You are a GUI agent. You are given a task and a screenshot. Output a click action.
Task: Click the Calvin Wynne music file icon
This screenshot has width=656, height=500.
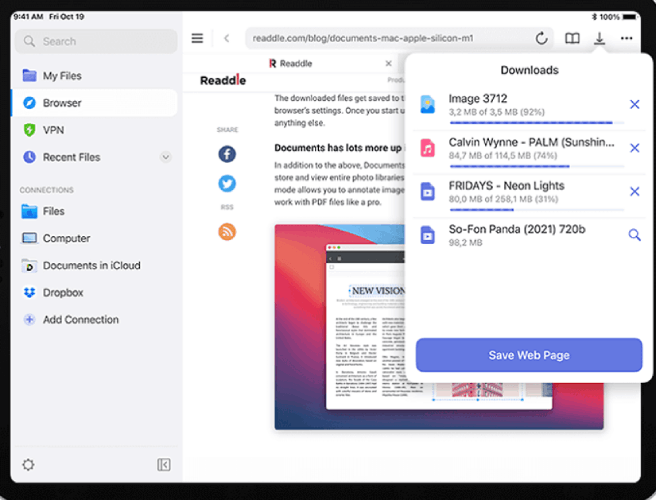pyautogui.click(x=428, y=148)
